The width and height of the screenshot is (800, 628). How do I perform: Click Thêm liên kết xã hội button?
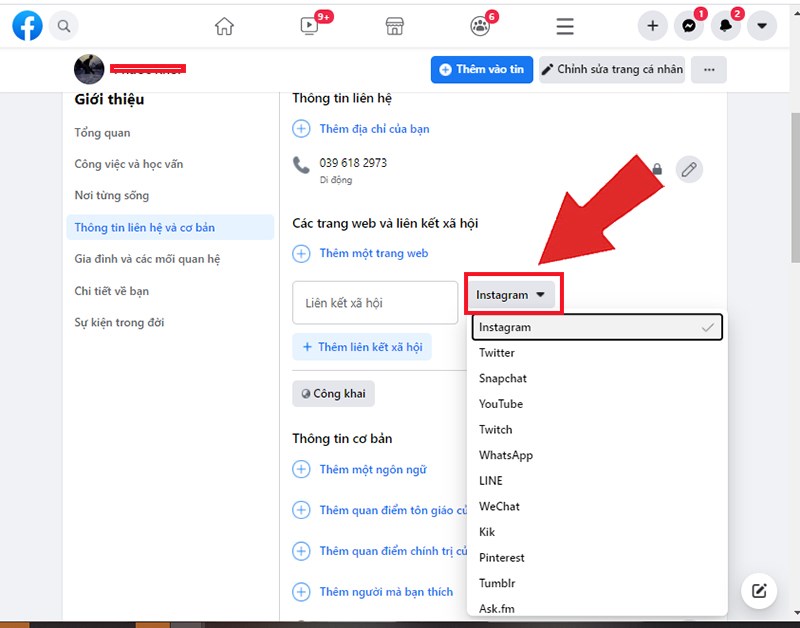[x=362, y=347]
